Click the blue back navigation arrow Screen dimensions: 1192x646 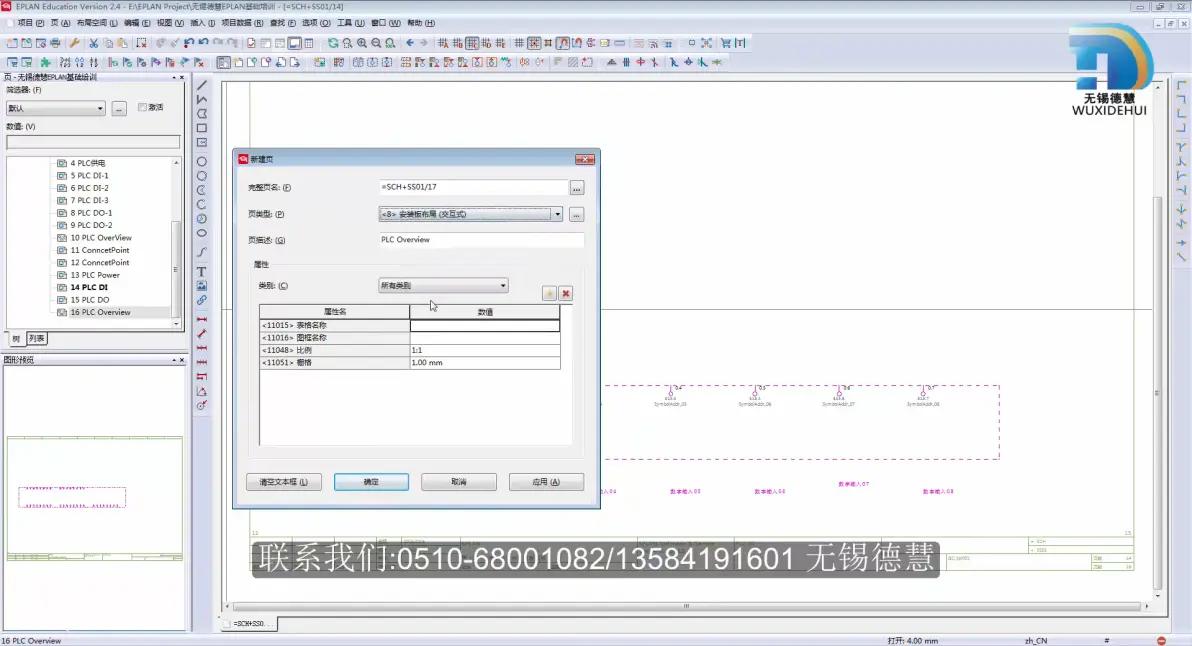pos(410,43)
